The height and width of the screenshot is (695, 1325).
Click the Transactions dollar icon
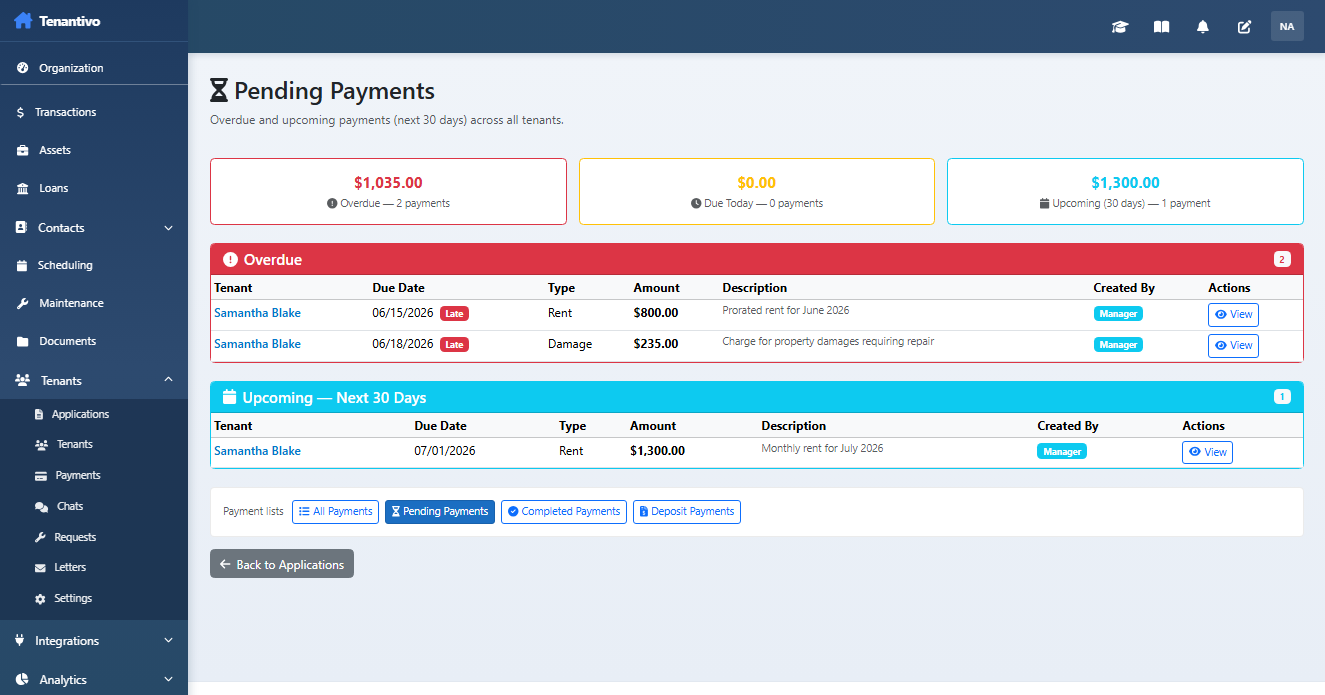point(20,112)
